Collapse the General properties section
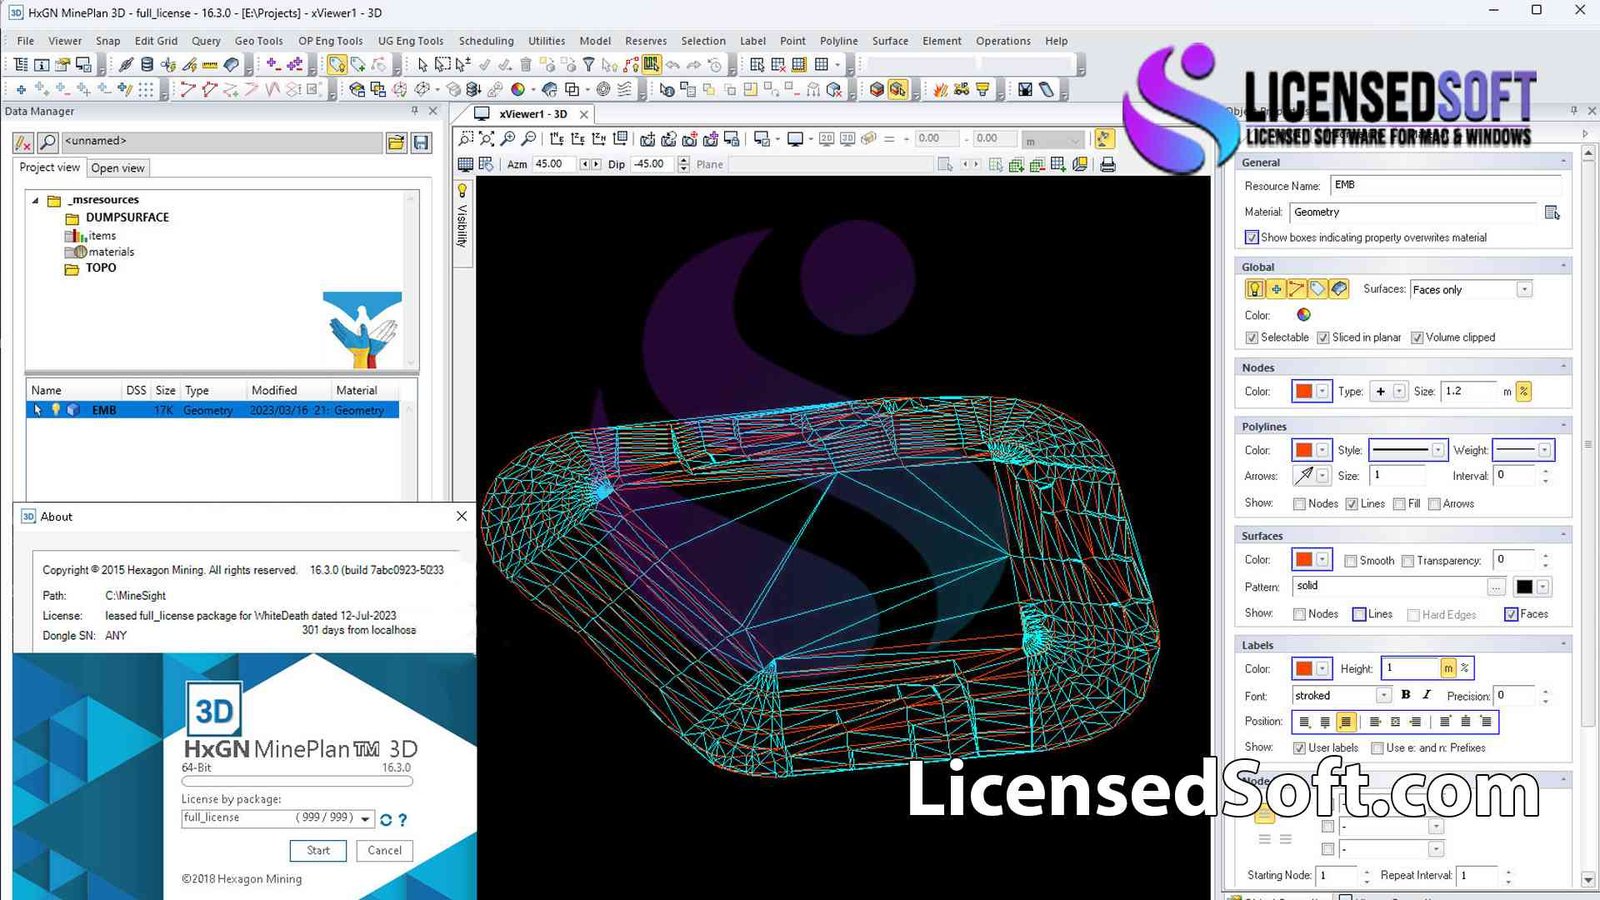The height and width of the screenshot is (900, 1600). coord(1563,162)
